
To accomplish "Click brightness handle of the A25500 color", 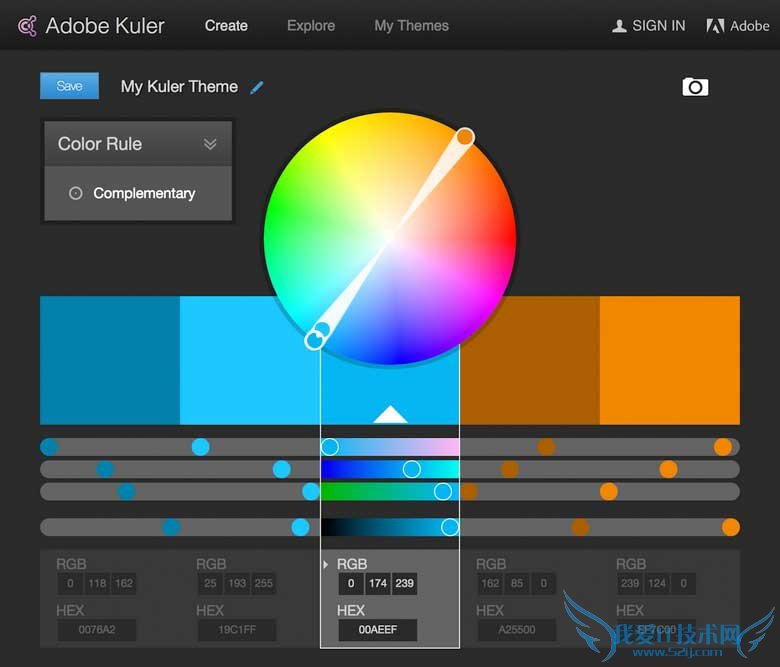I will [580, 527].
